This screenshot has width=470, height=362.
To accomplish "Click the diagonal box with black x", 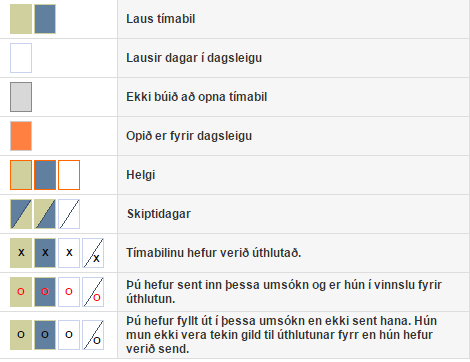I will (x=93, y=253).
